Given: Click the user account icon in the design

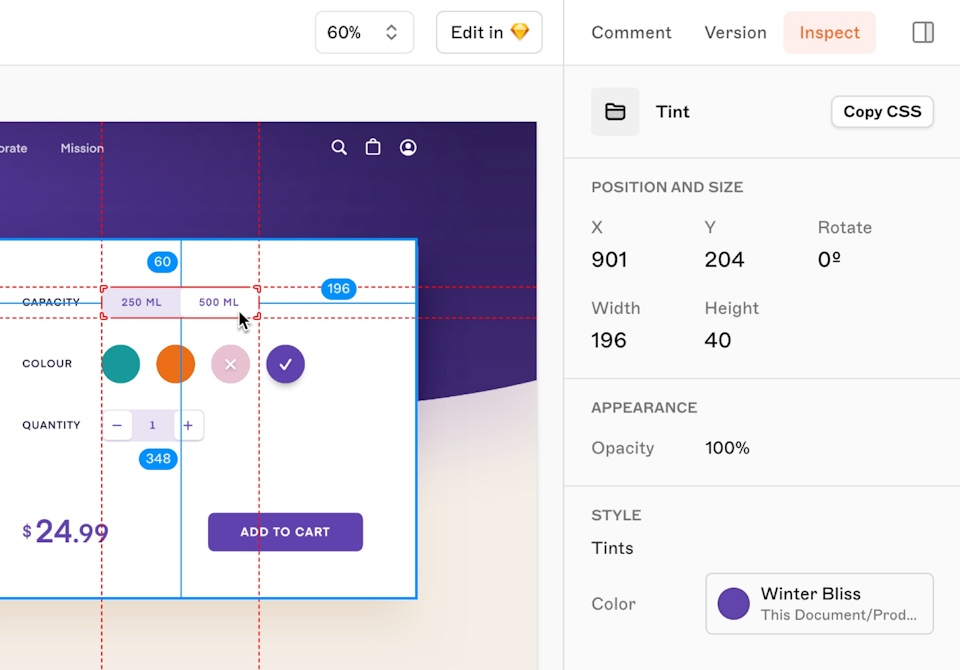Looking at the screenshot, I should click(x=408, y=148).
